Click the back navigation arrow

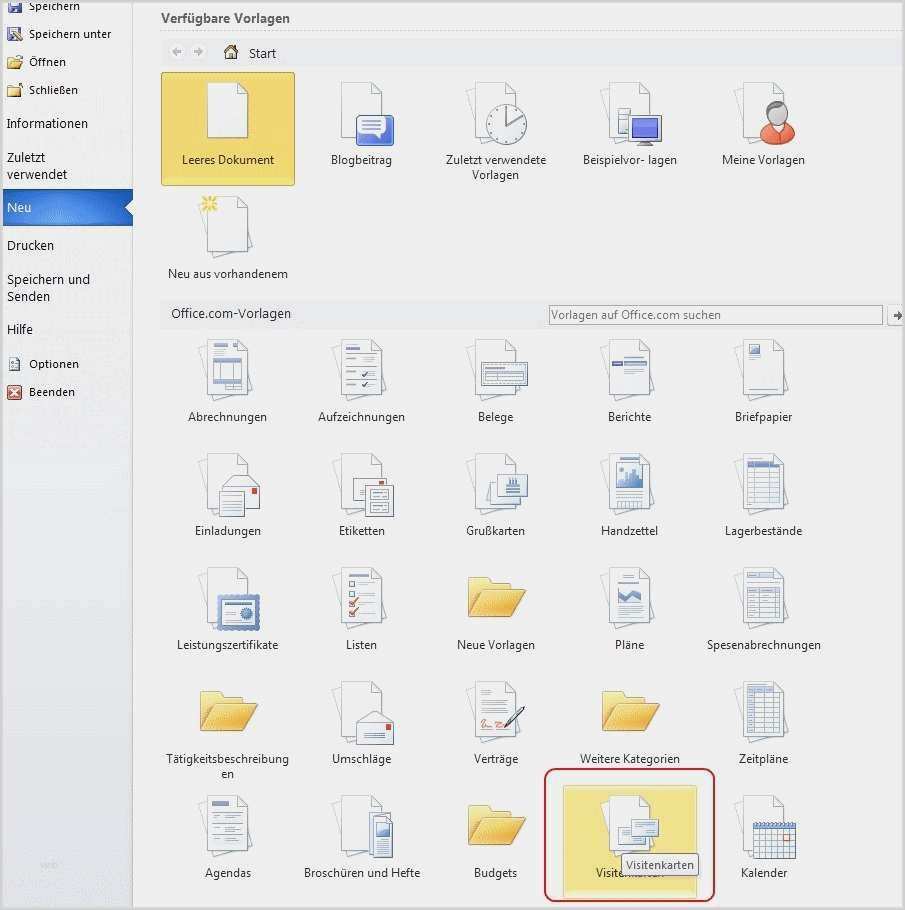[176, 52]
